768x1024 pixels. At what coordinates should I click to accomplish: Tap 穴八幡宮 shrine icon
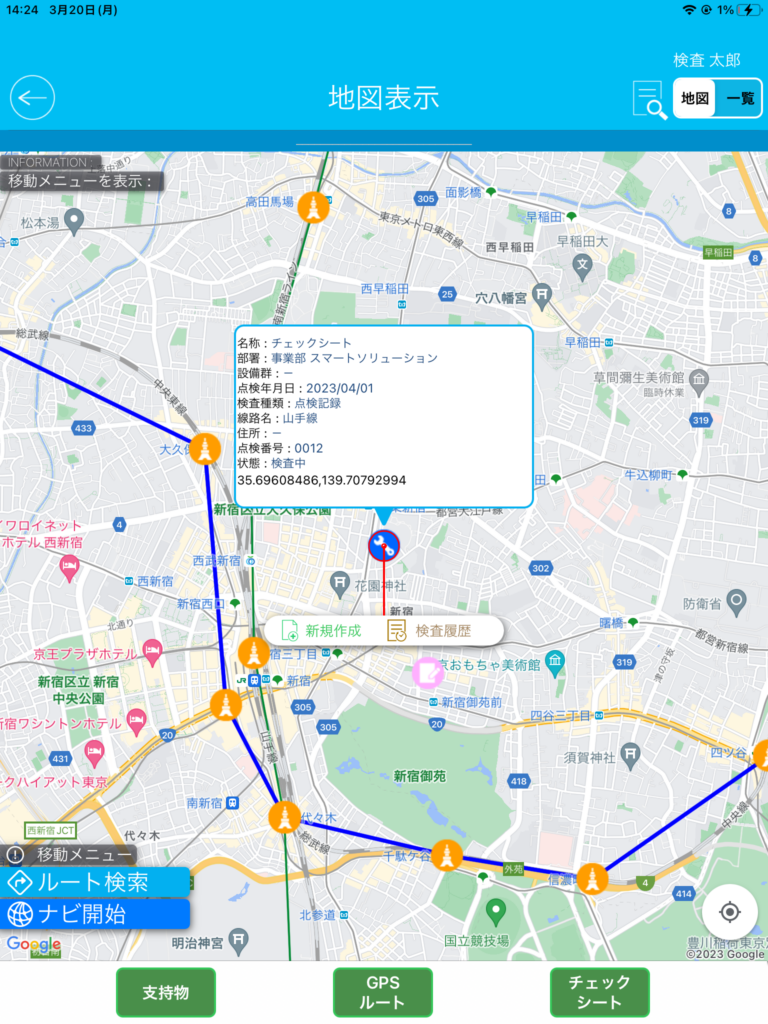click(x=541, y=296)
